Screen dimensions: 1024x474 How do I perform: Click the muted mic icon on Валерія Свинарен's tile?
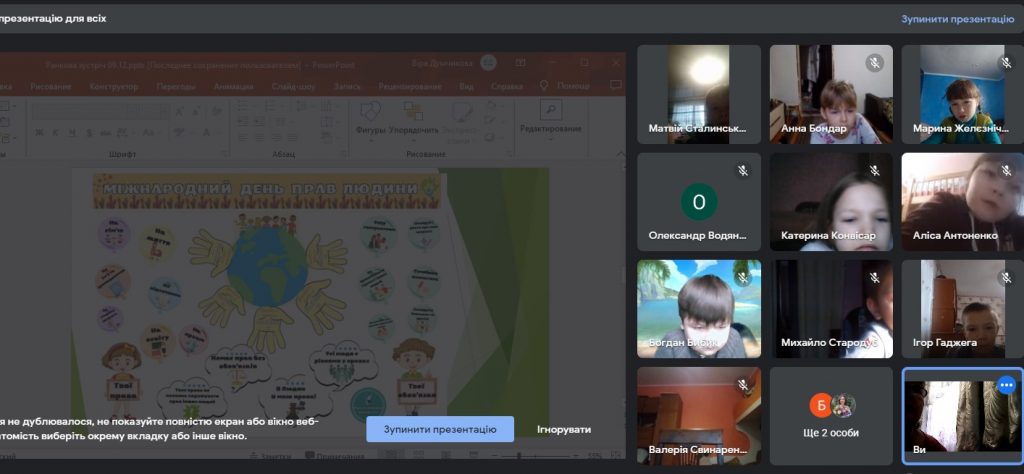point(743,385)
